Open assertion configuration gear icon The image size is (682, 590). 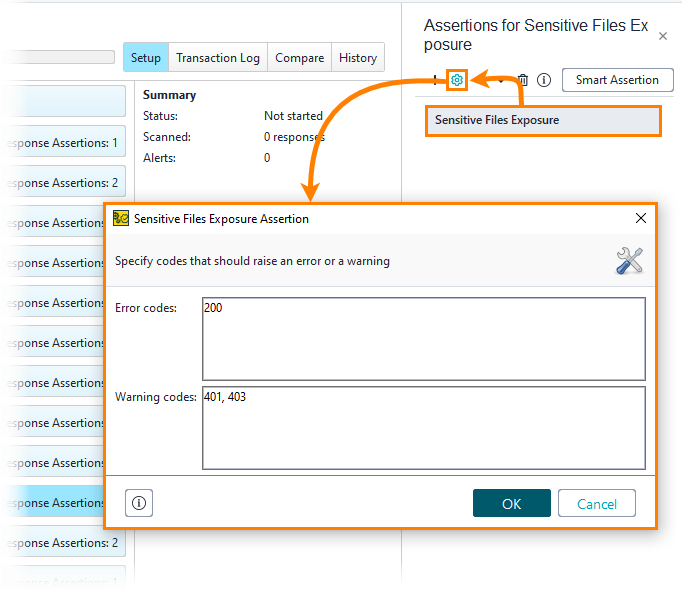457,80
